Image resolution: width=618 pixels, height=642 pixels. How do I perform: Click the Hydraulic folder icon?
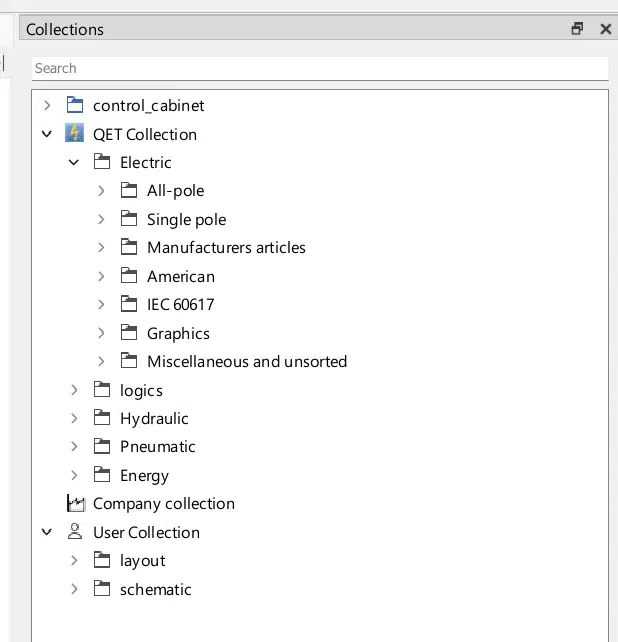(x=102, y=418)
